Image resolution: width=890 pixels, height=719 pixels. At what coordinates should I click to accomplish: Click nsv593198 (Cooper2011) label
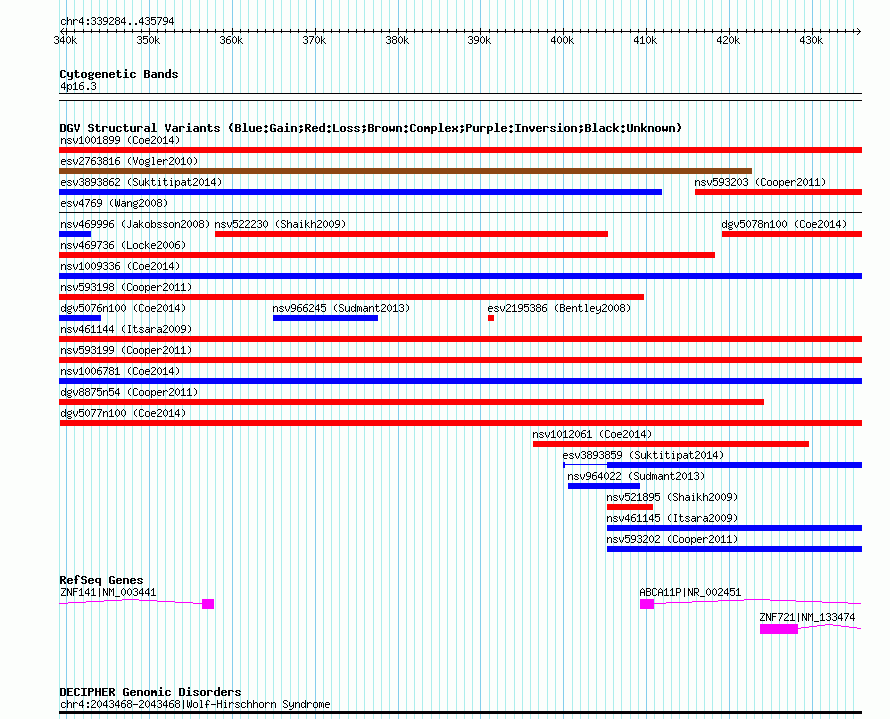point(126,287)
